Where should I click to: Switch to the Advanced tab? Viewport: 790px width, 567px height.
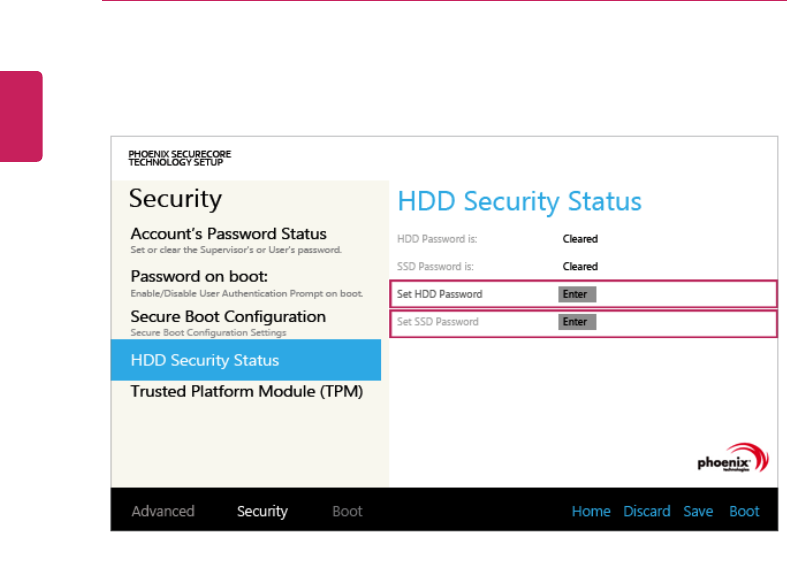coord(163,511)
